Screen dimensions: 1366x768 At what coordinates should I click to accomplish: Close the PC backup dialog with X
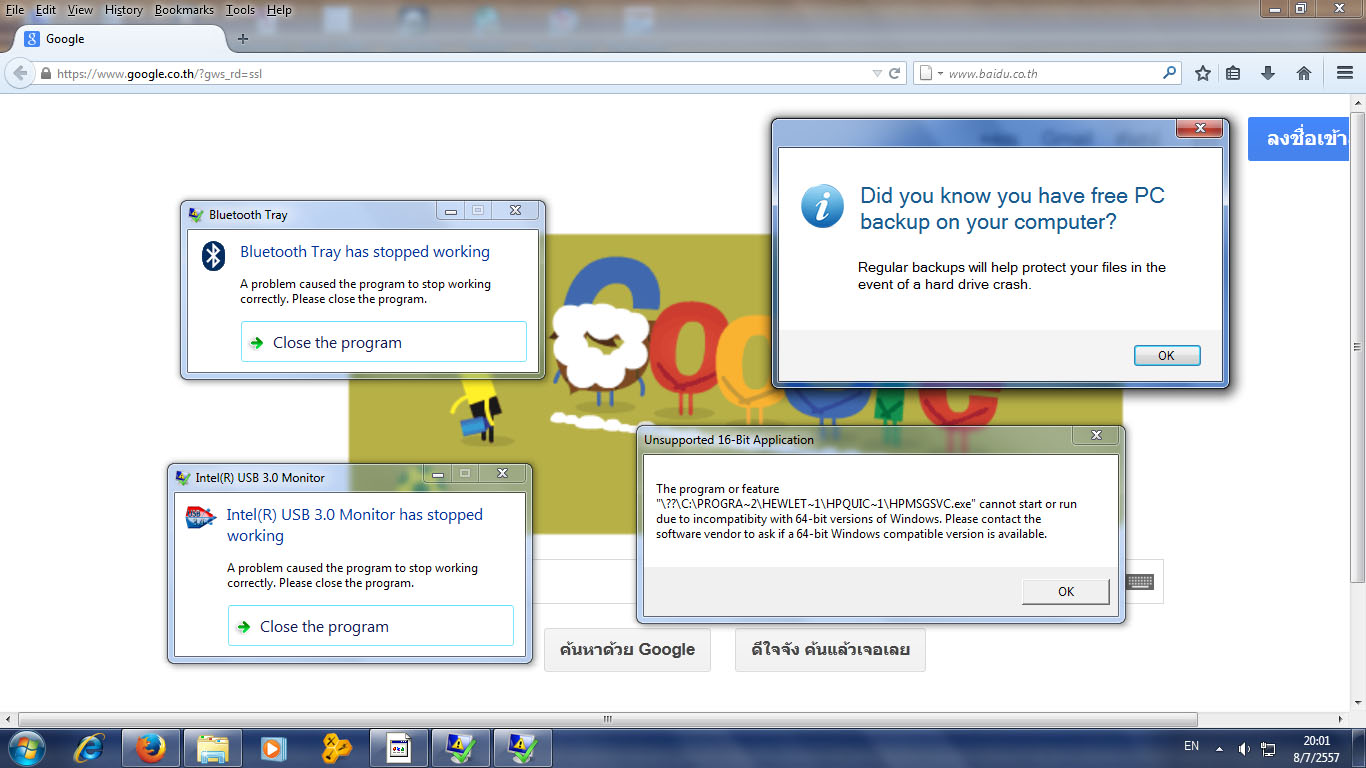(x=1199, y=128)
